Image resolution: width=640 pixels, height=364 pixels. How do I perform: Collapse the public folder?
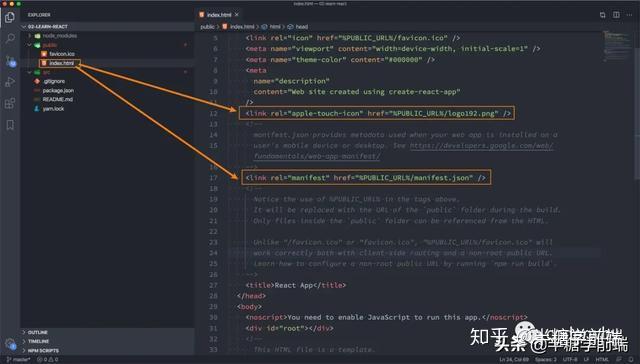[x=30, y=45]
